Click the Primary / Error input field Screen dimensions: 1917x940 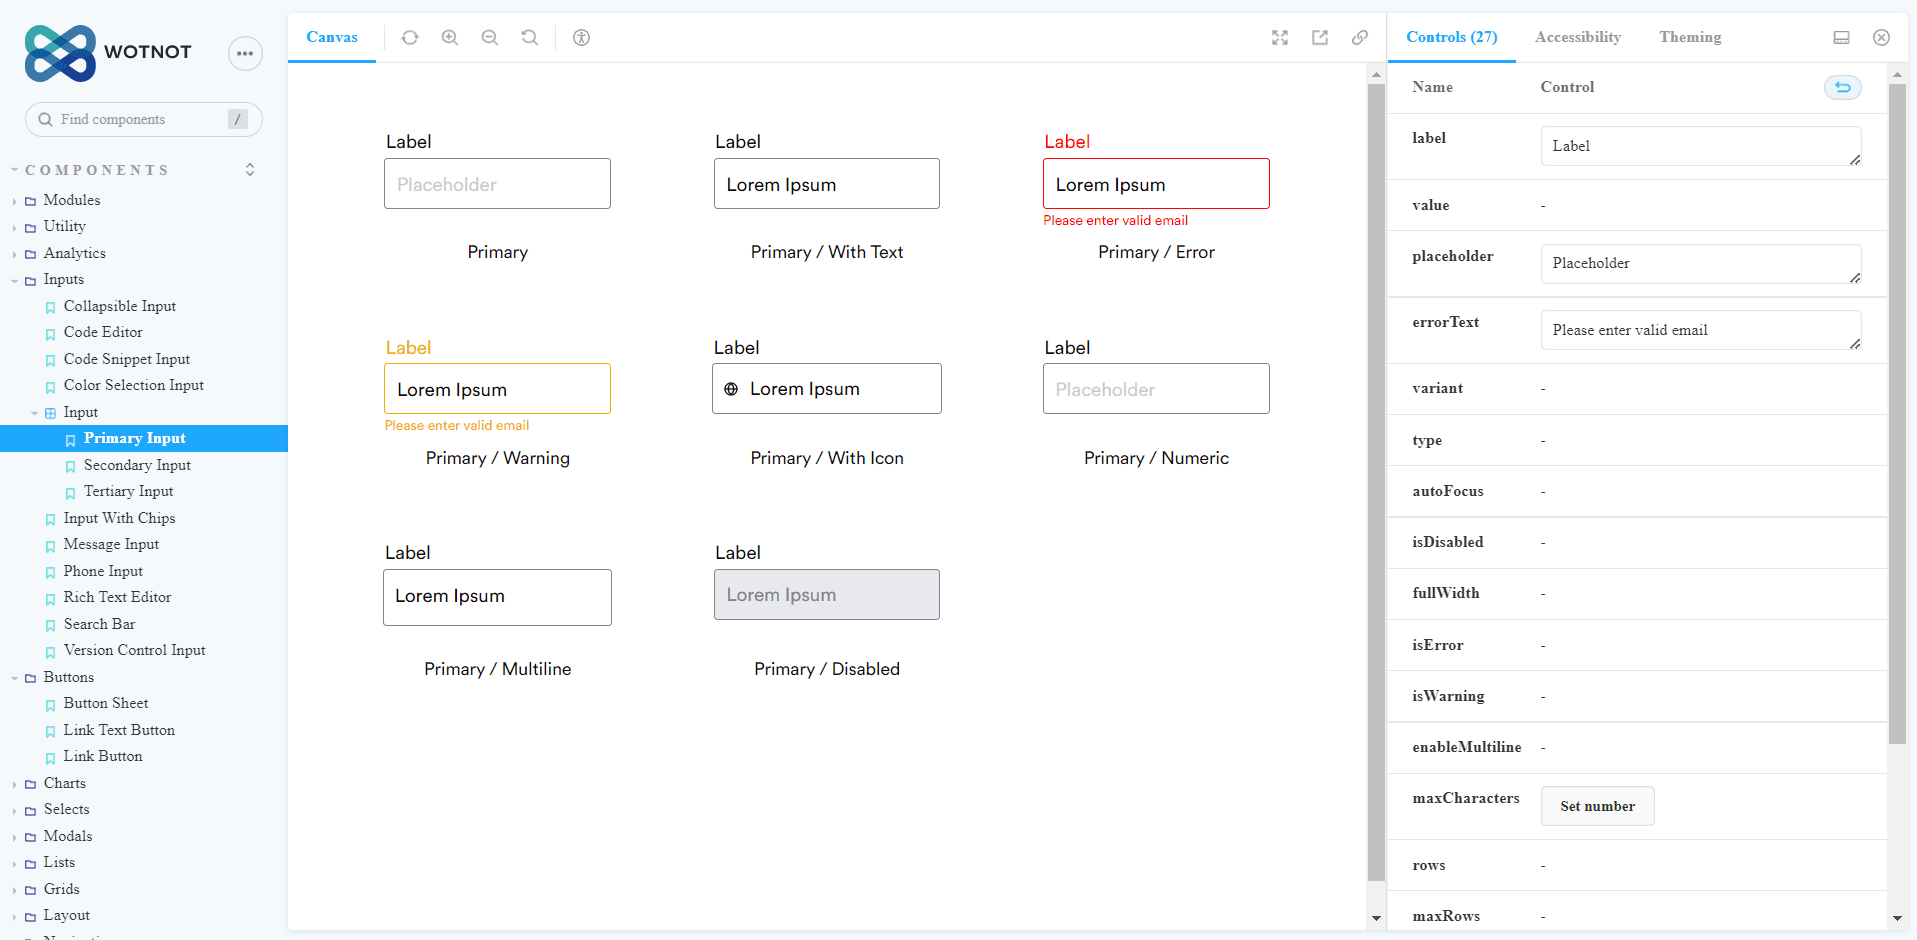[1156, 184]
